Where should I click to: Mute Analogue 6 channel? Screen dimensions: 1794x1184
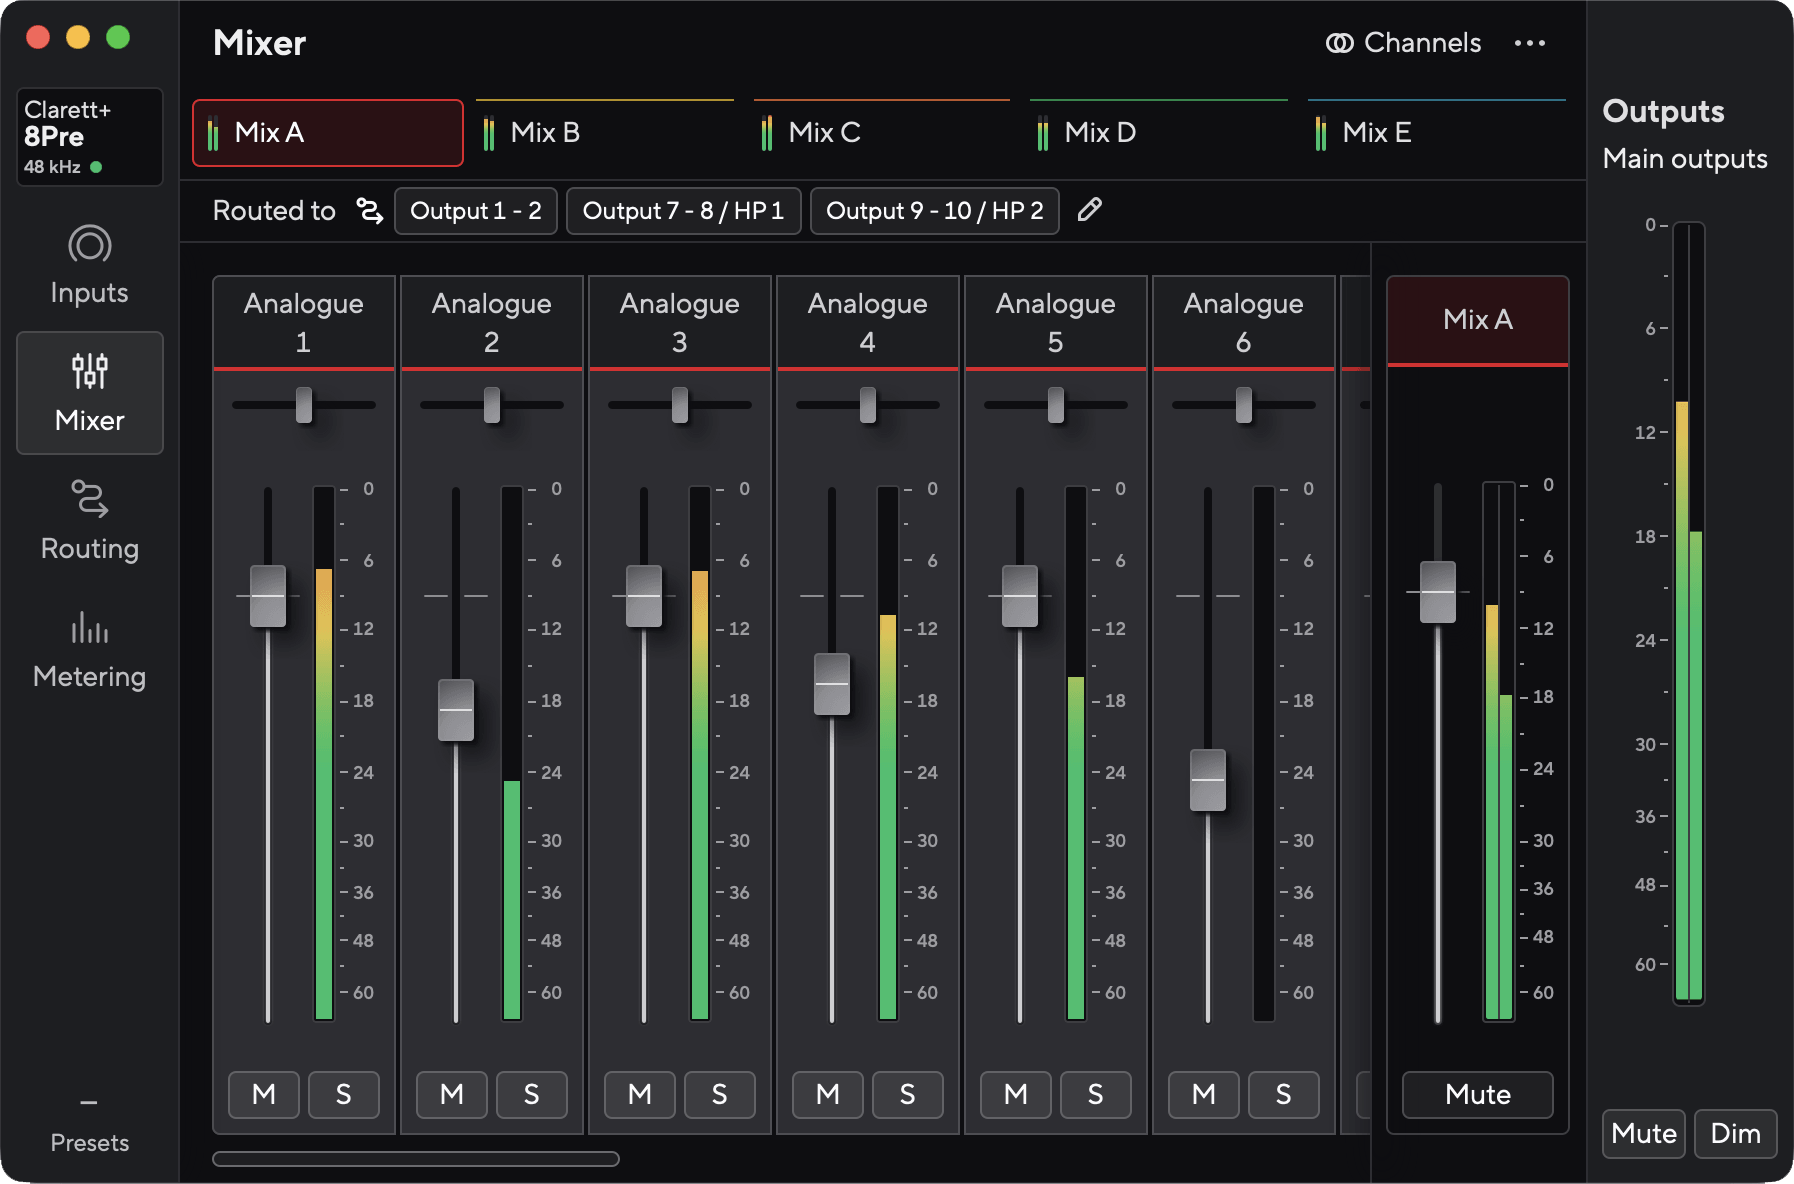[1204, 1095]
